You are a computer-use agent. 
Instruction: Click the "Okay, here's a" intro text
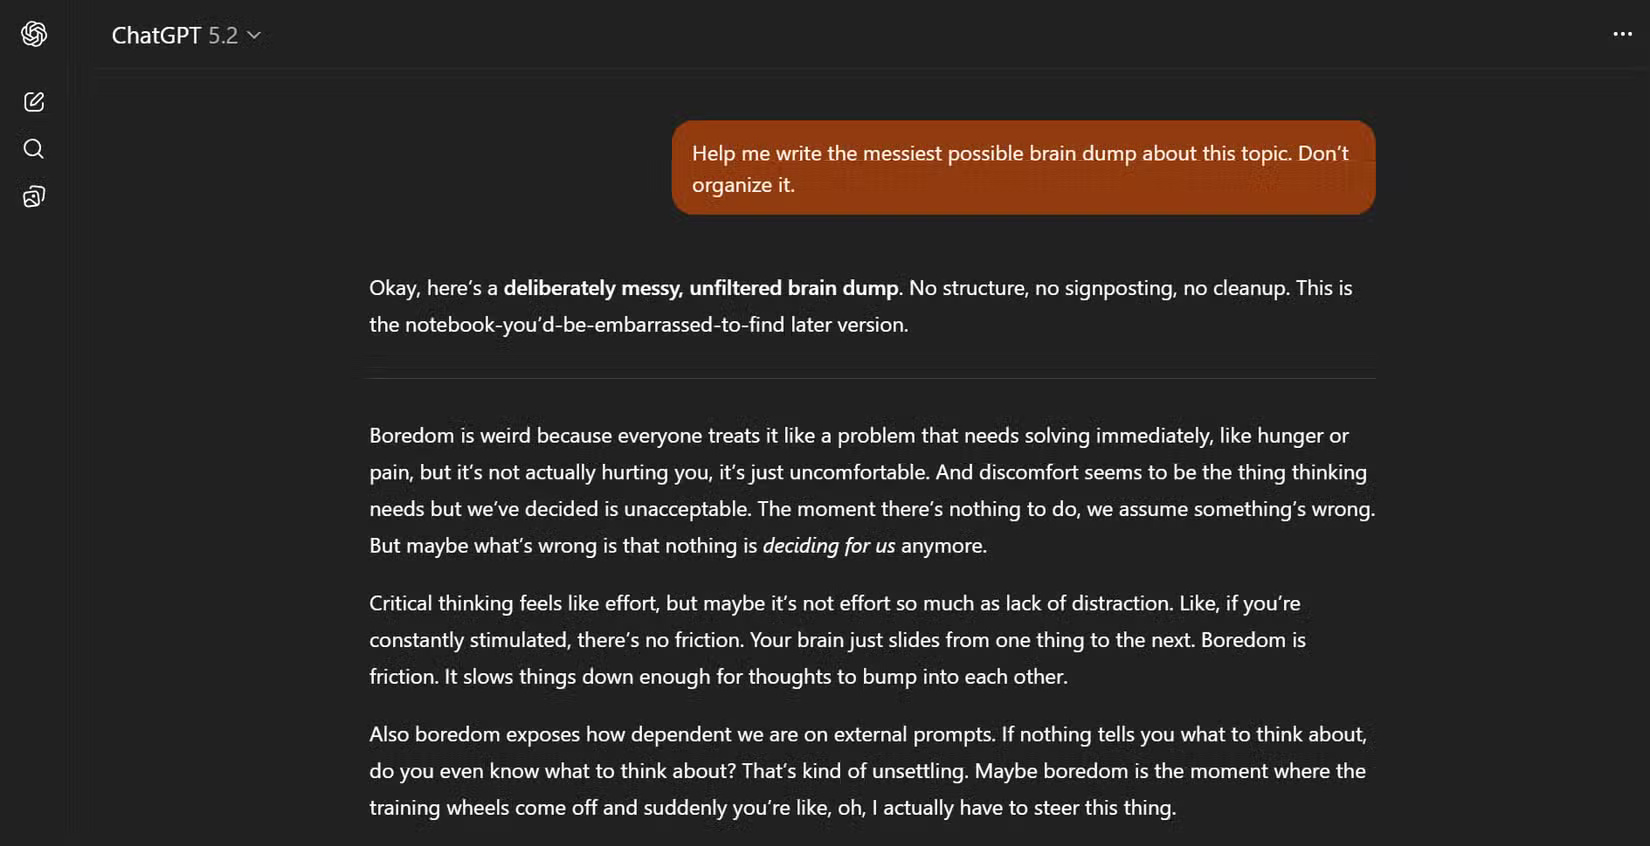point(433,288)
